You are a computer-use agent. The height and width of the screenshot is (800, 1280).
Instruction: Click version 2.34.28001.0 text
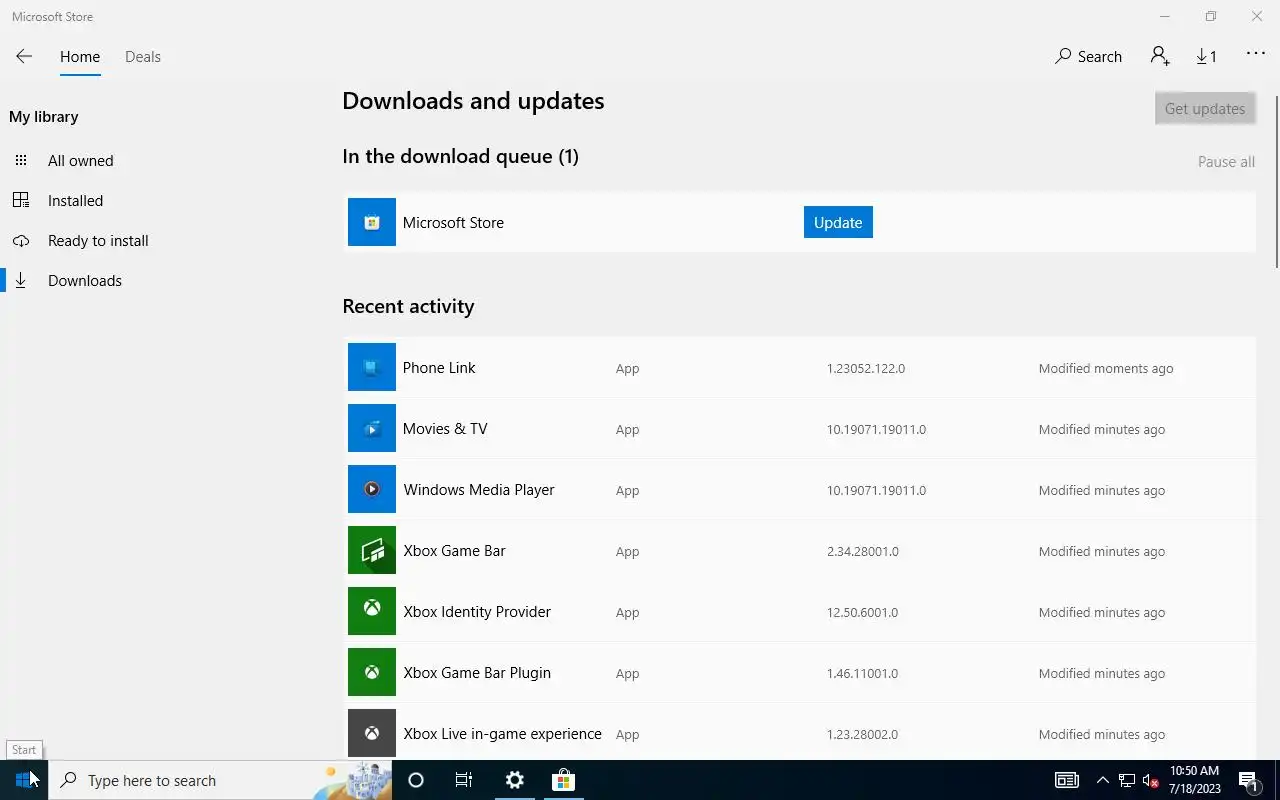click(x=863, y=551)
